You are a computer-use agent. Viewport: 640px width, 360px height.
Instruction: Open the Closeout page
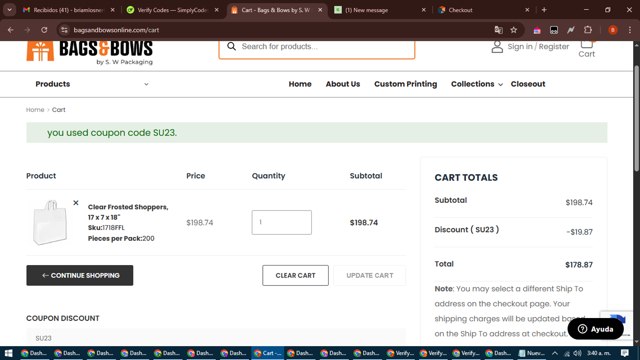[x=528, y=84]
